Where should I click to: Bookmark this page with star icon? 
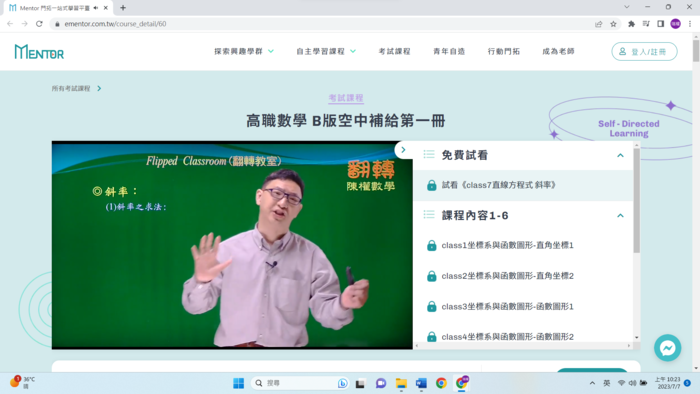pos(613,24)
